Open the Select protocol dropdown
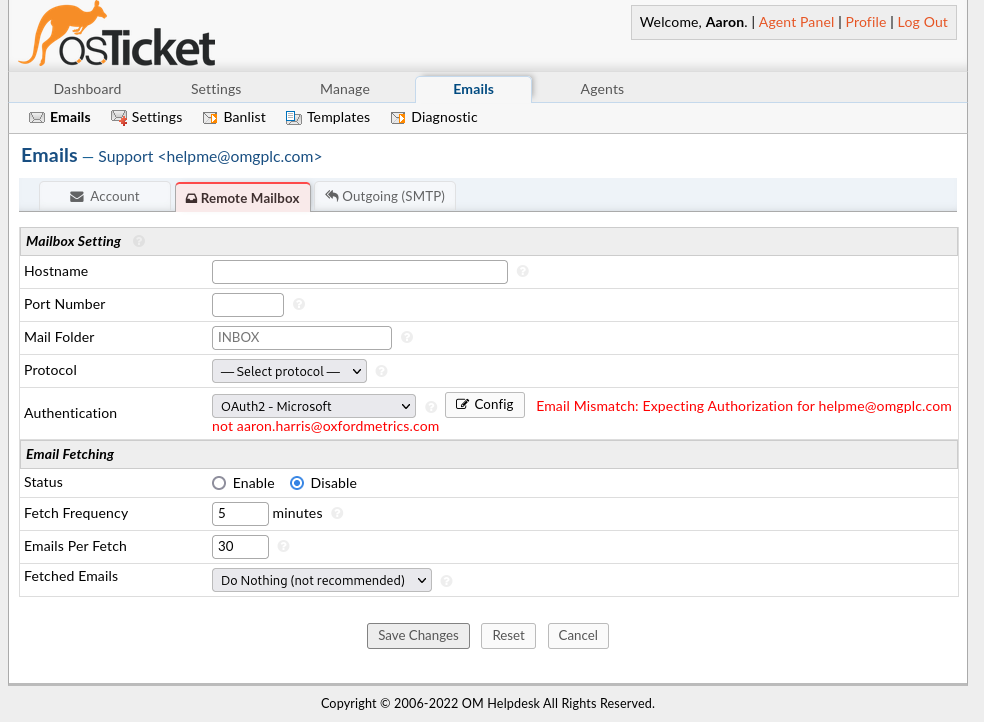 click(x=289, y=371)
